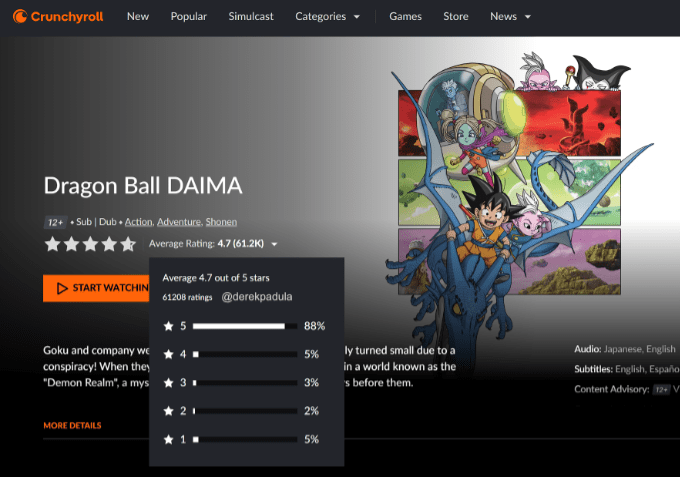Click the fourth rating star
The width and height of the screenshot is (680, 477).
(109, 244)
